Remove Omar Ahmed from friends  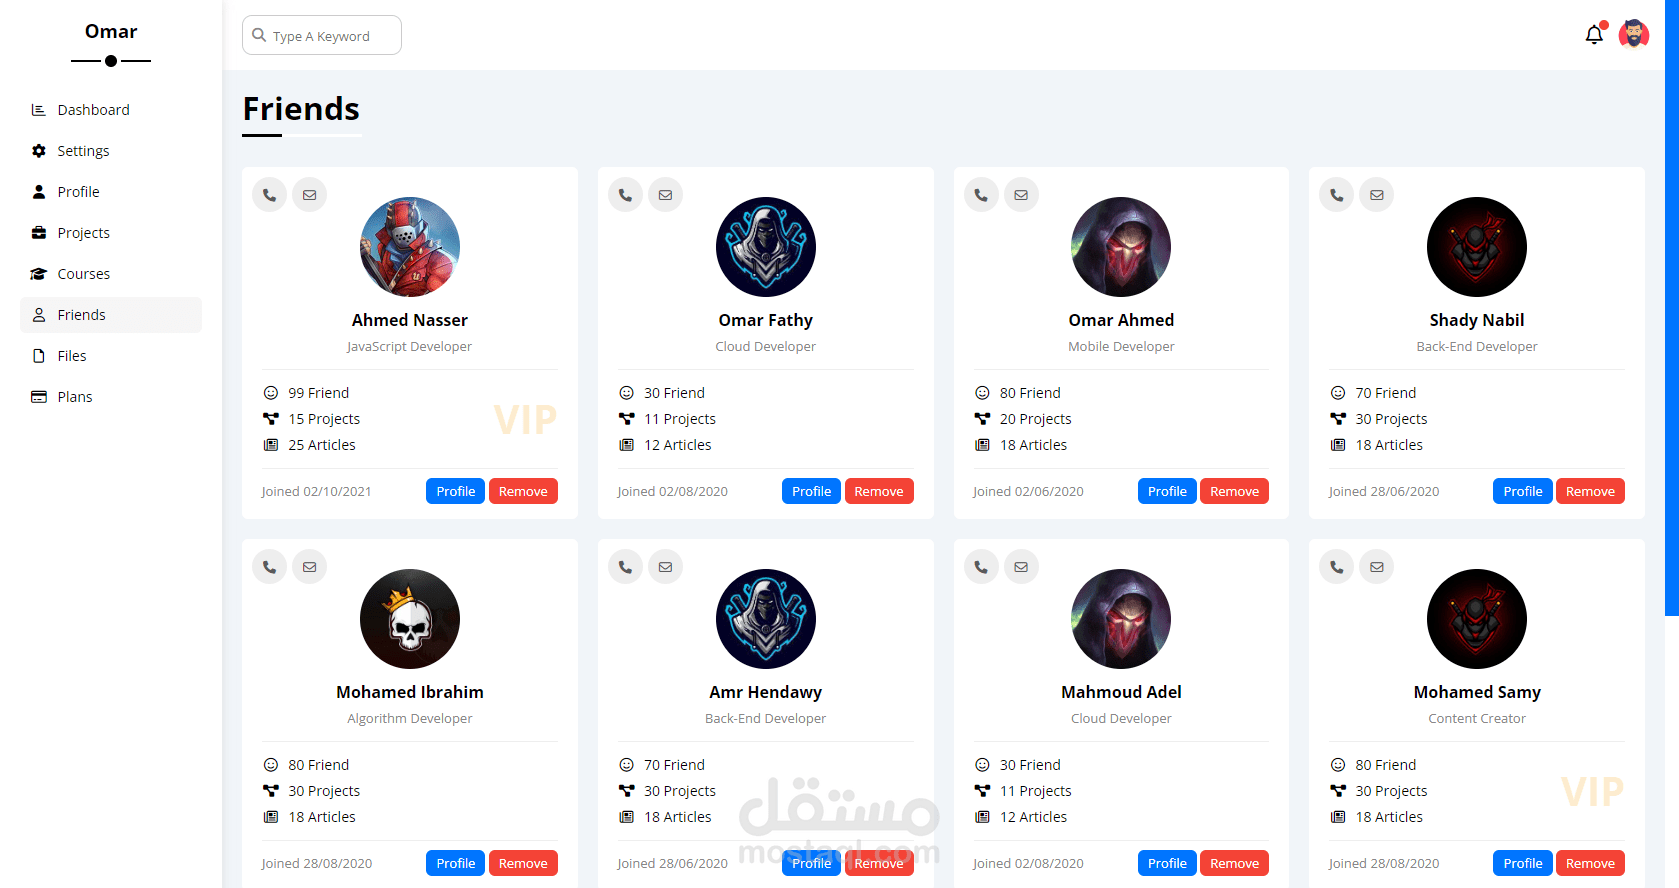[1234, 491]
